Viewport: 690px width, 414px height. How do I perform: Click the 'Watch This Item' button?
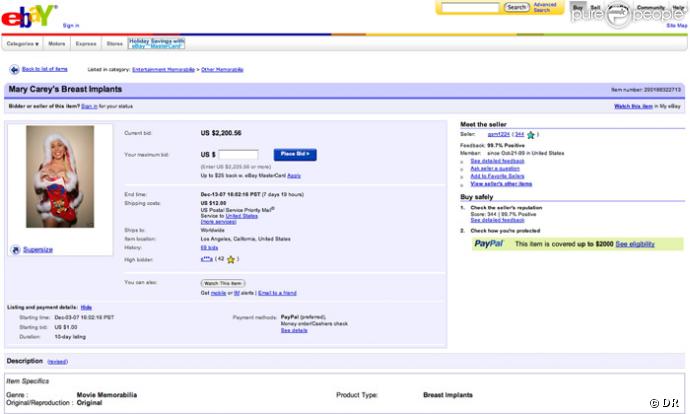click(223, 283)
